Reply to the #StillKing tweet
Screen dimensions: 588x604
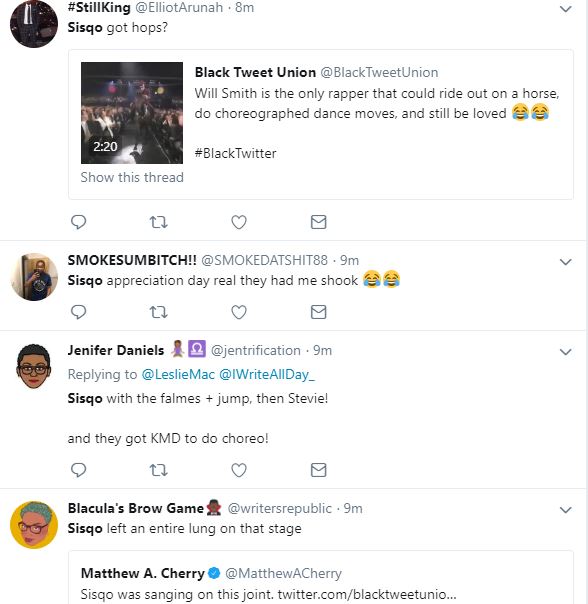[79, 222]
